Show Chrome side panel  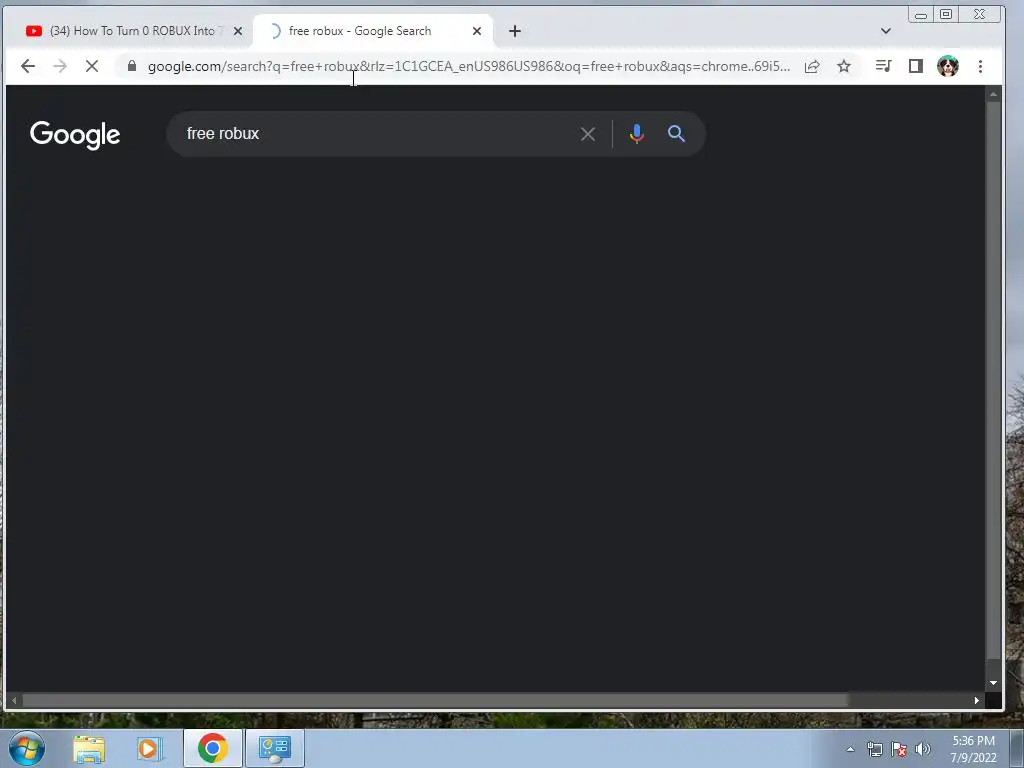point(916,66)
